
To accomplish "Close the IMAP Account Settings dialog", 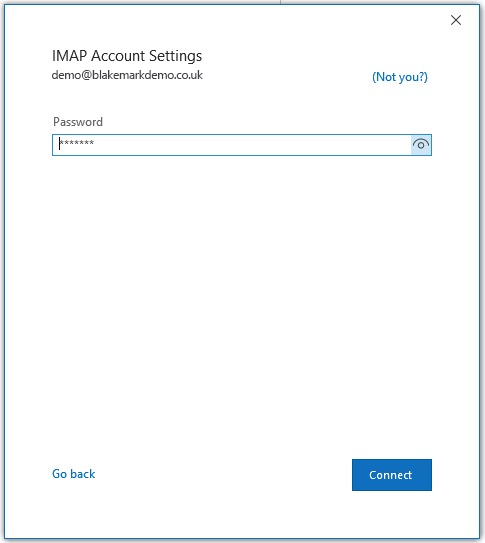I will (x=456, y=20).
